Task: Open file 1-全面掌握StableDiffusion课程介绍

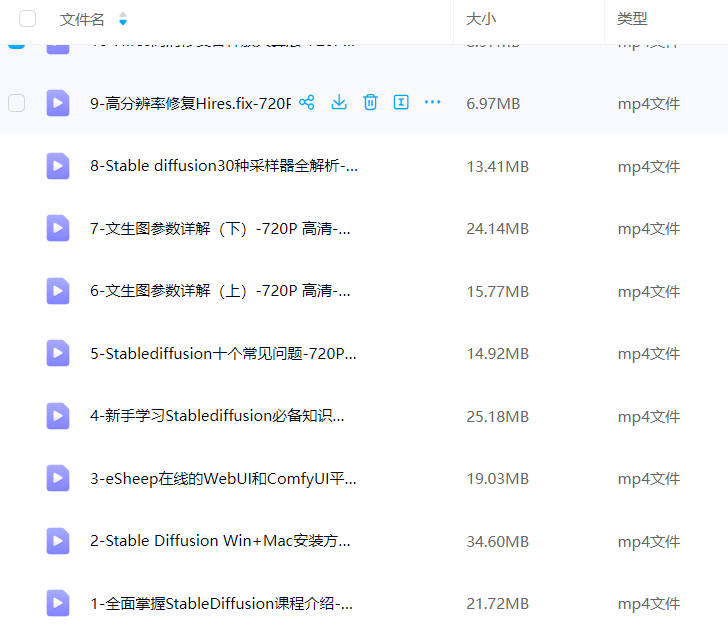Action: pyautogui.click(x=221, y=604)
